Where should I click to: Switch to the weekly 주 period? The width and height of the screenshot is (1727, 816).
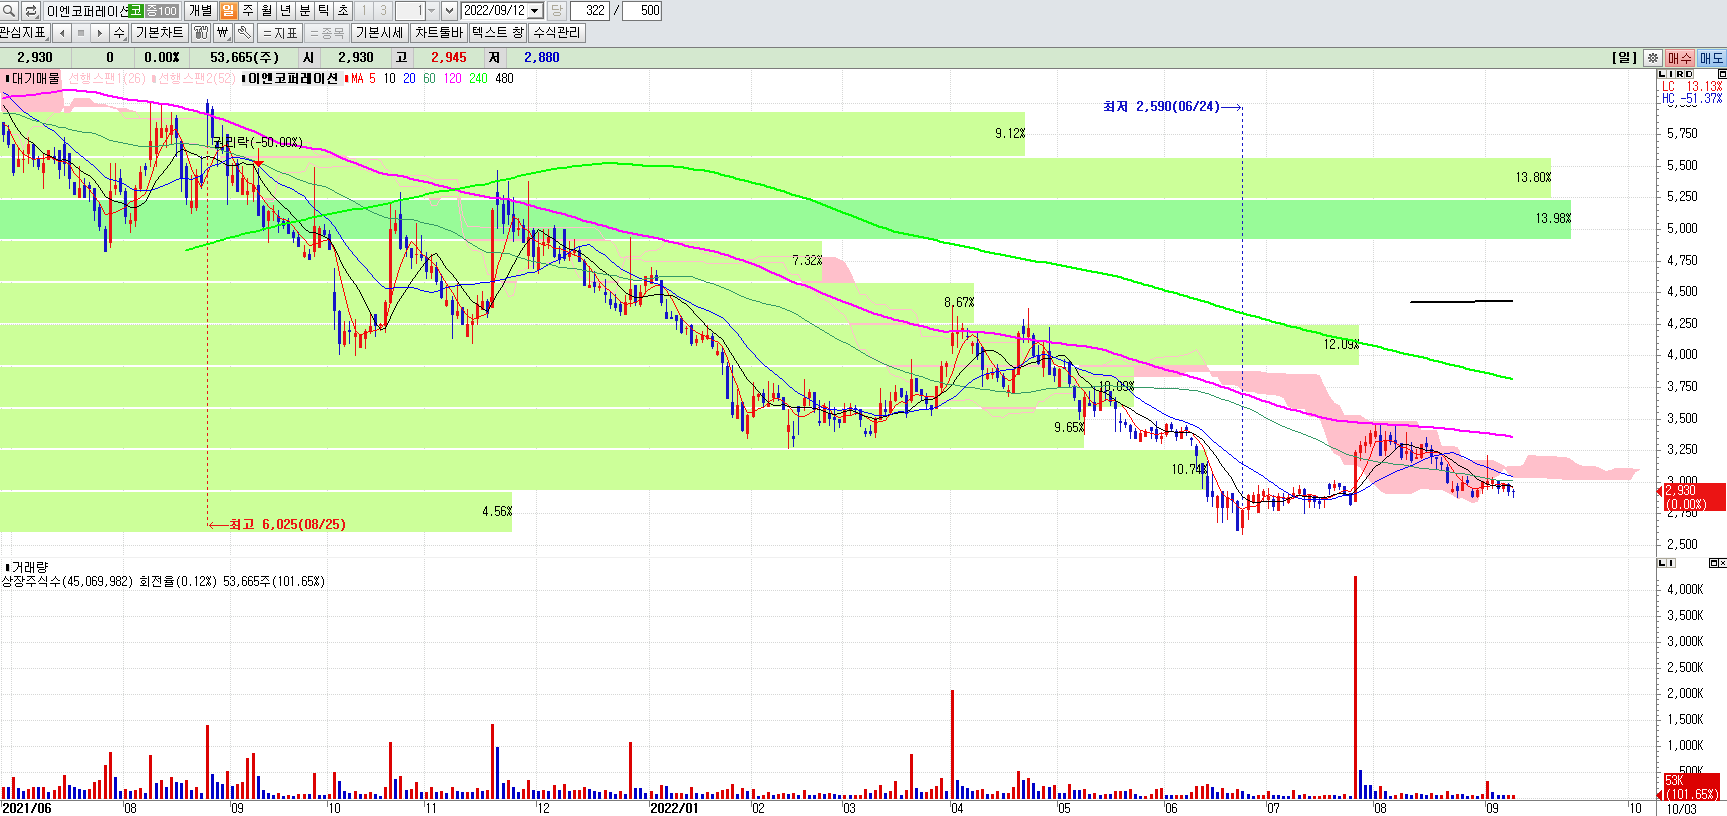[x=248, y=10]
